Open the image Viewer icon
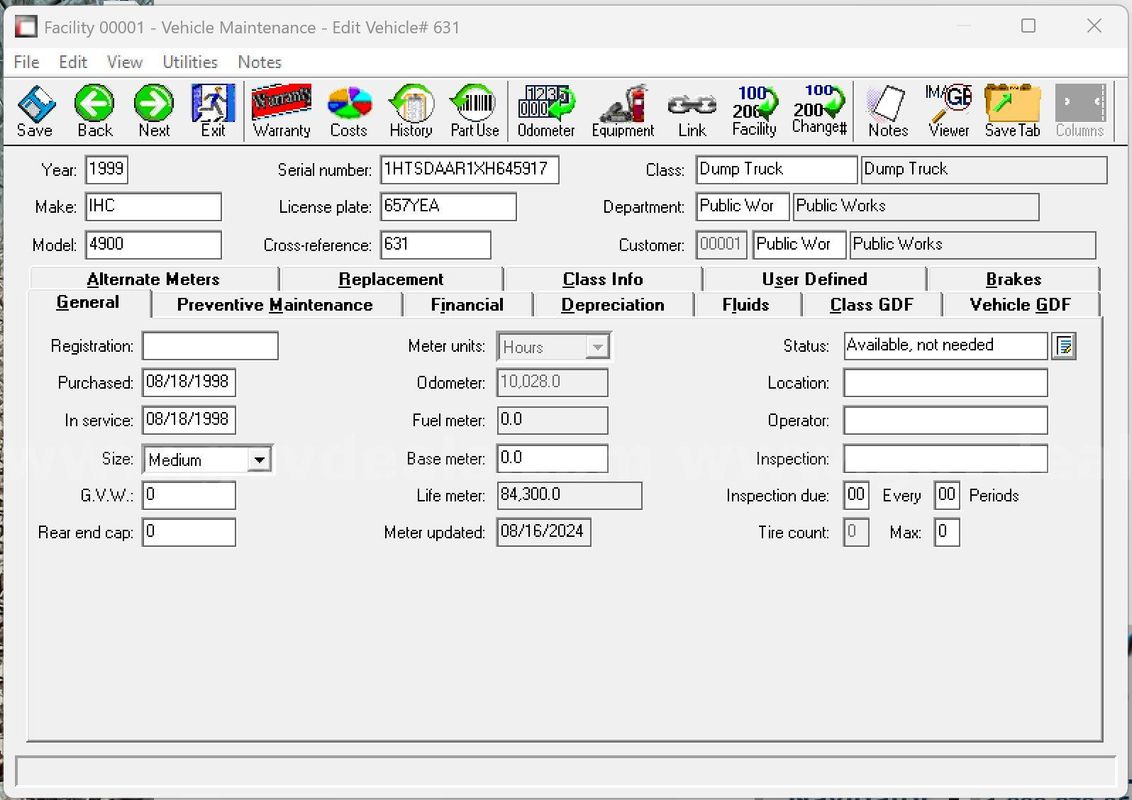Screen dimensions: 1132x800 coord(949,110)
